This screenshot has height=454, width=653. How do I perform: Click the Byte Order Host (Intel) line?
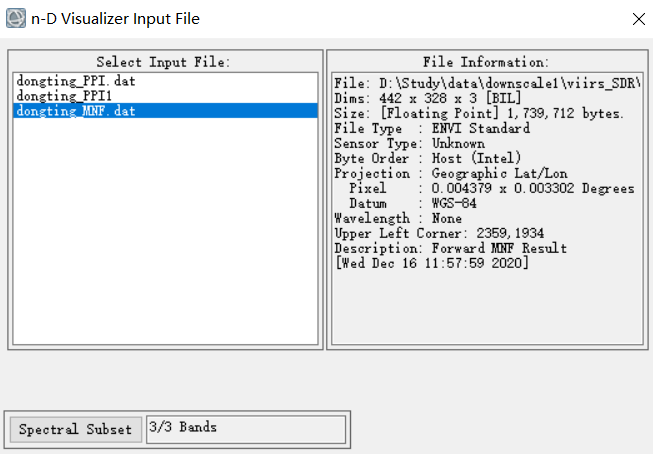tap(427, 158)
